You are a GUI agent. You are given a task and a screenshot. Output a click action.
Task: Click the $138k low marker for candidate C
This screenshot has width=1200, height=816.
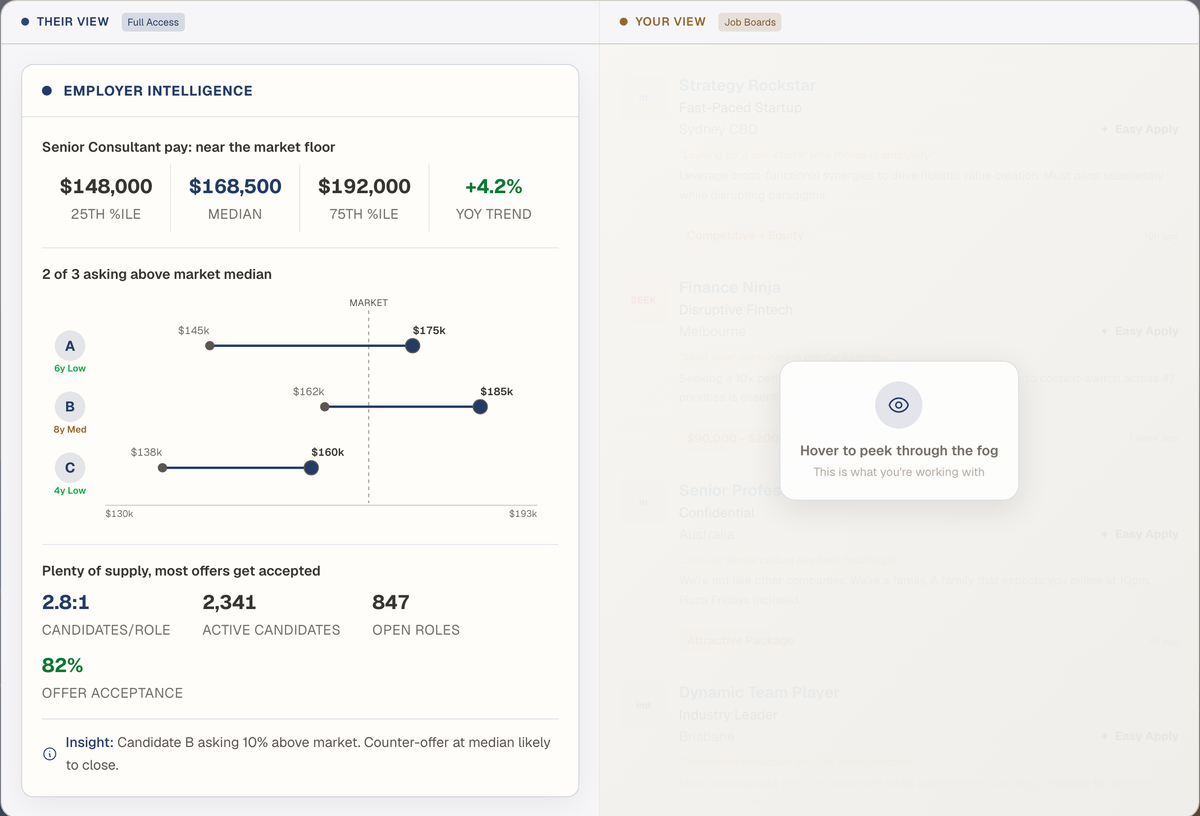point(163,468)
